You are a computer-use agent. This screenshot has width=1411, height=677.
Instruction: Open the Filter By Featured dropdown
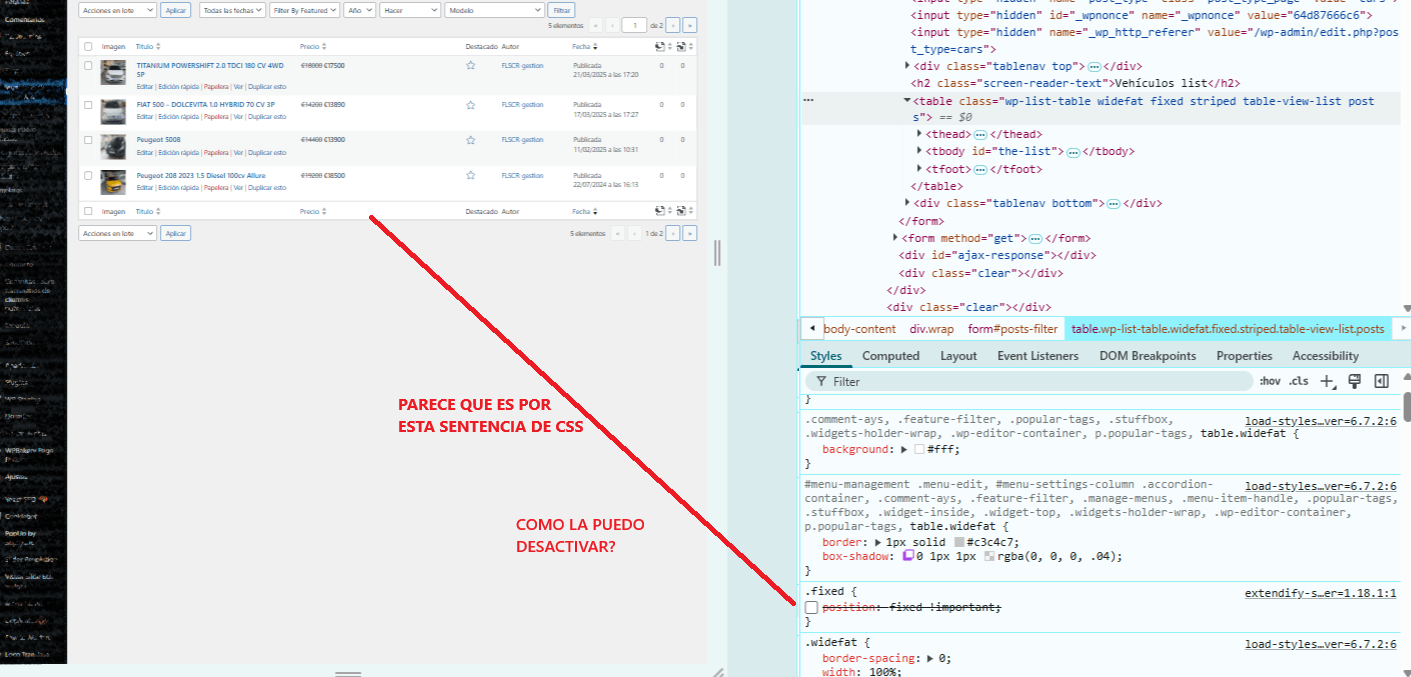304,9
